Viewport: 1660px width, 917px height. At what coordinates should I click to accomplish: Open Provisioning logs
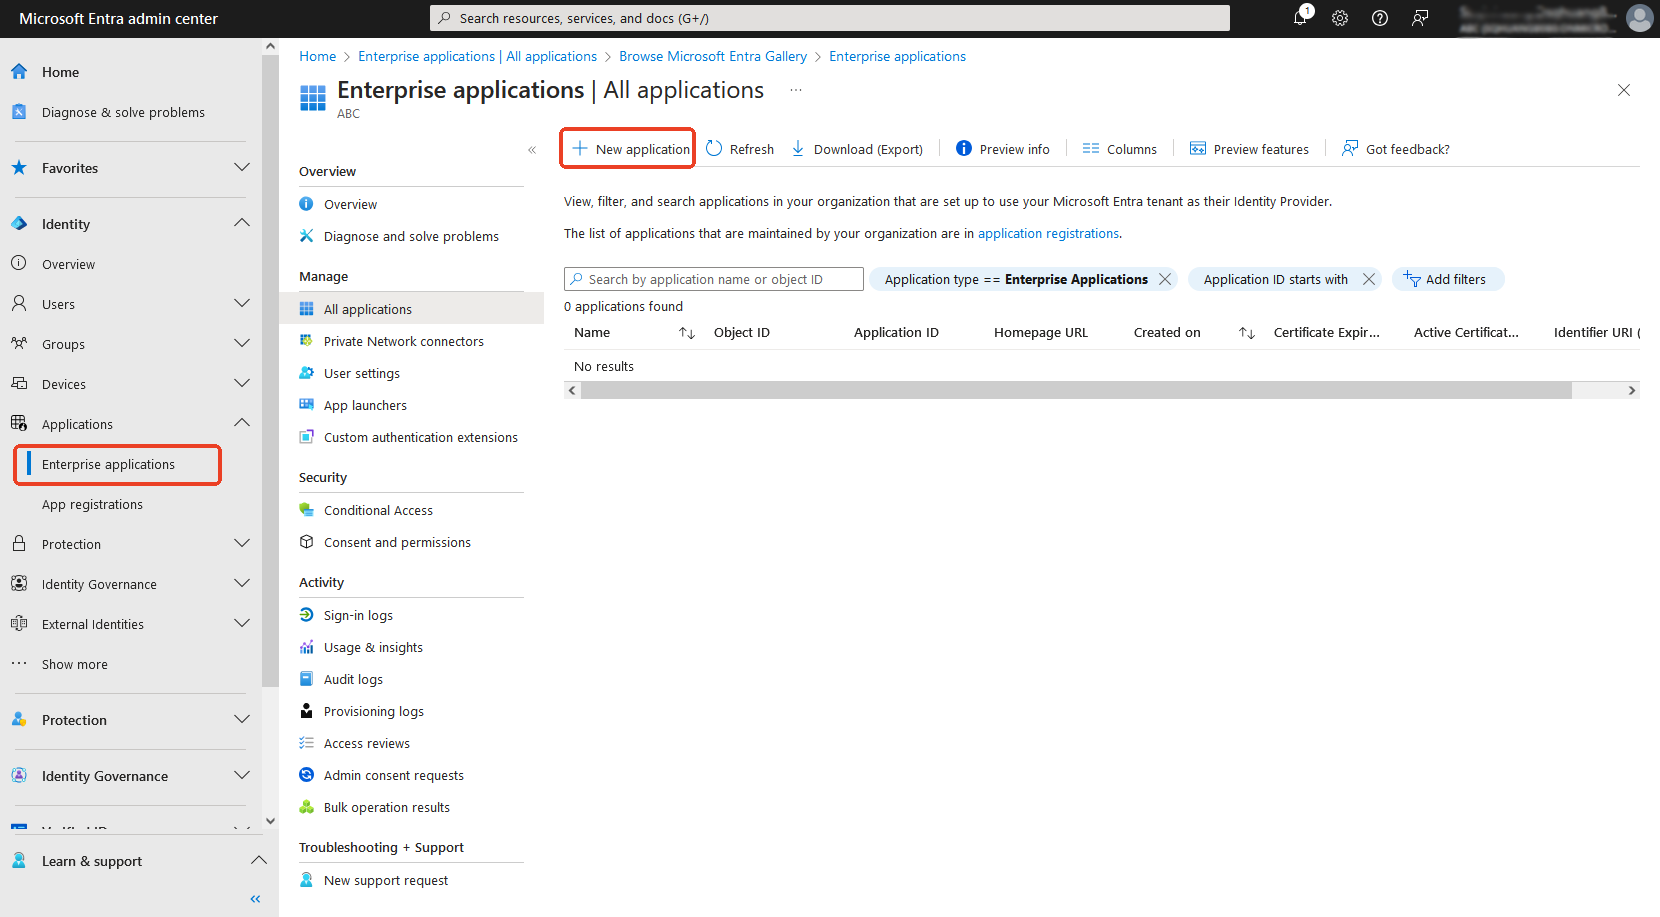coord(374,711)
